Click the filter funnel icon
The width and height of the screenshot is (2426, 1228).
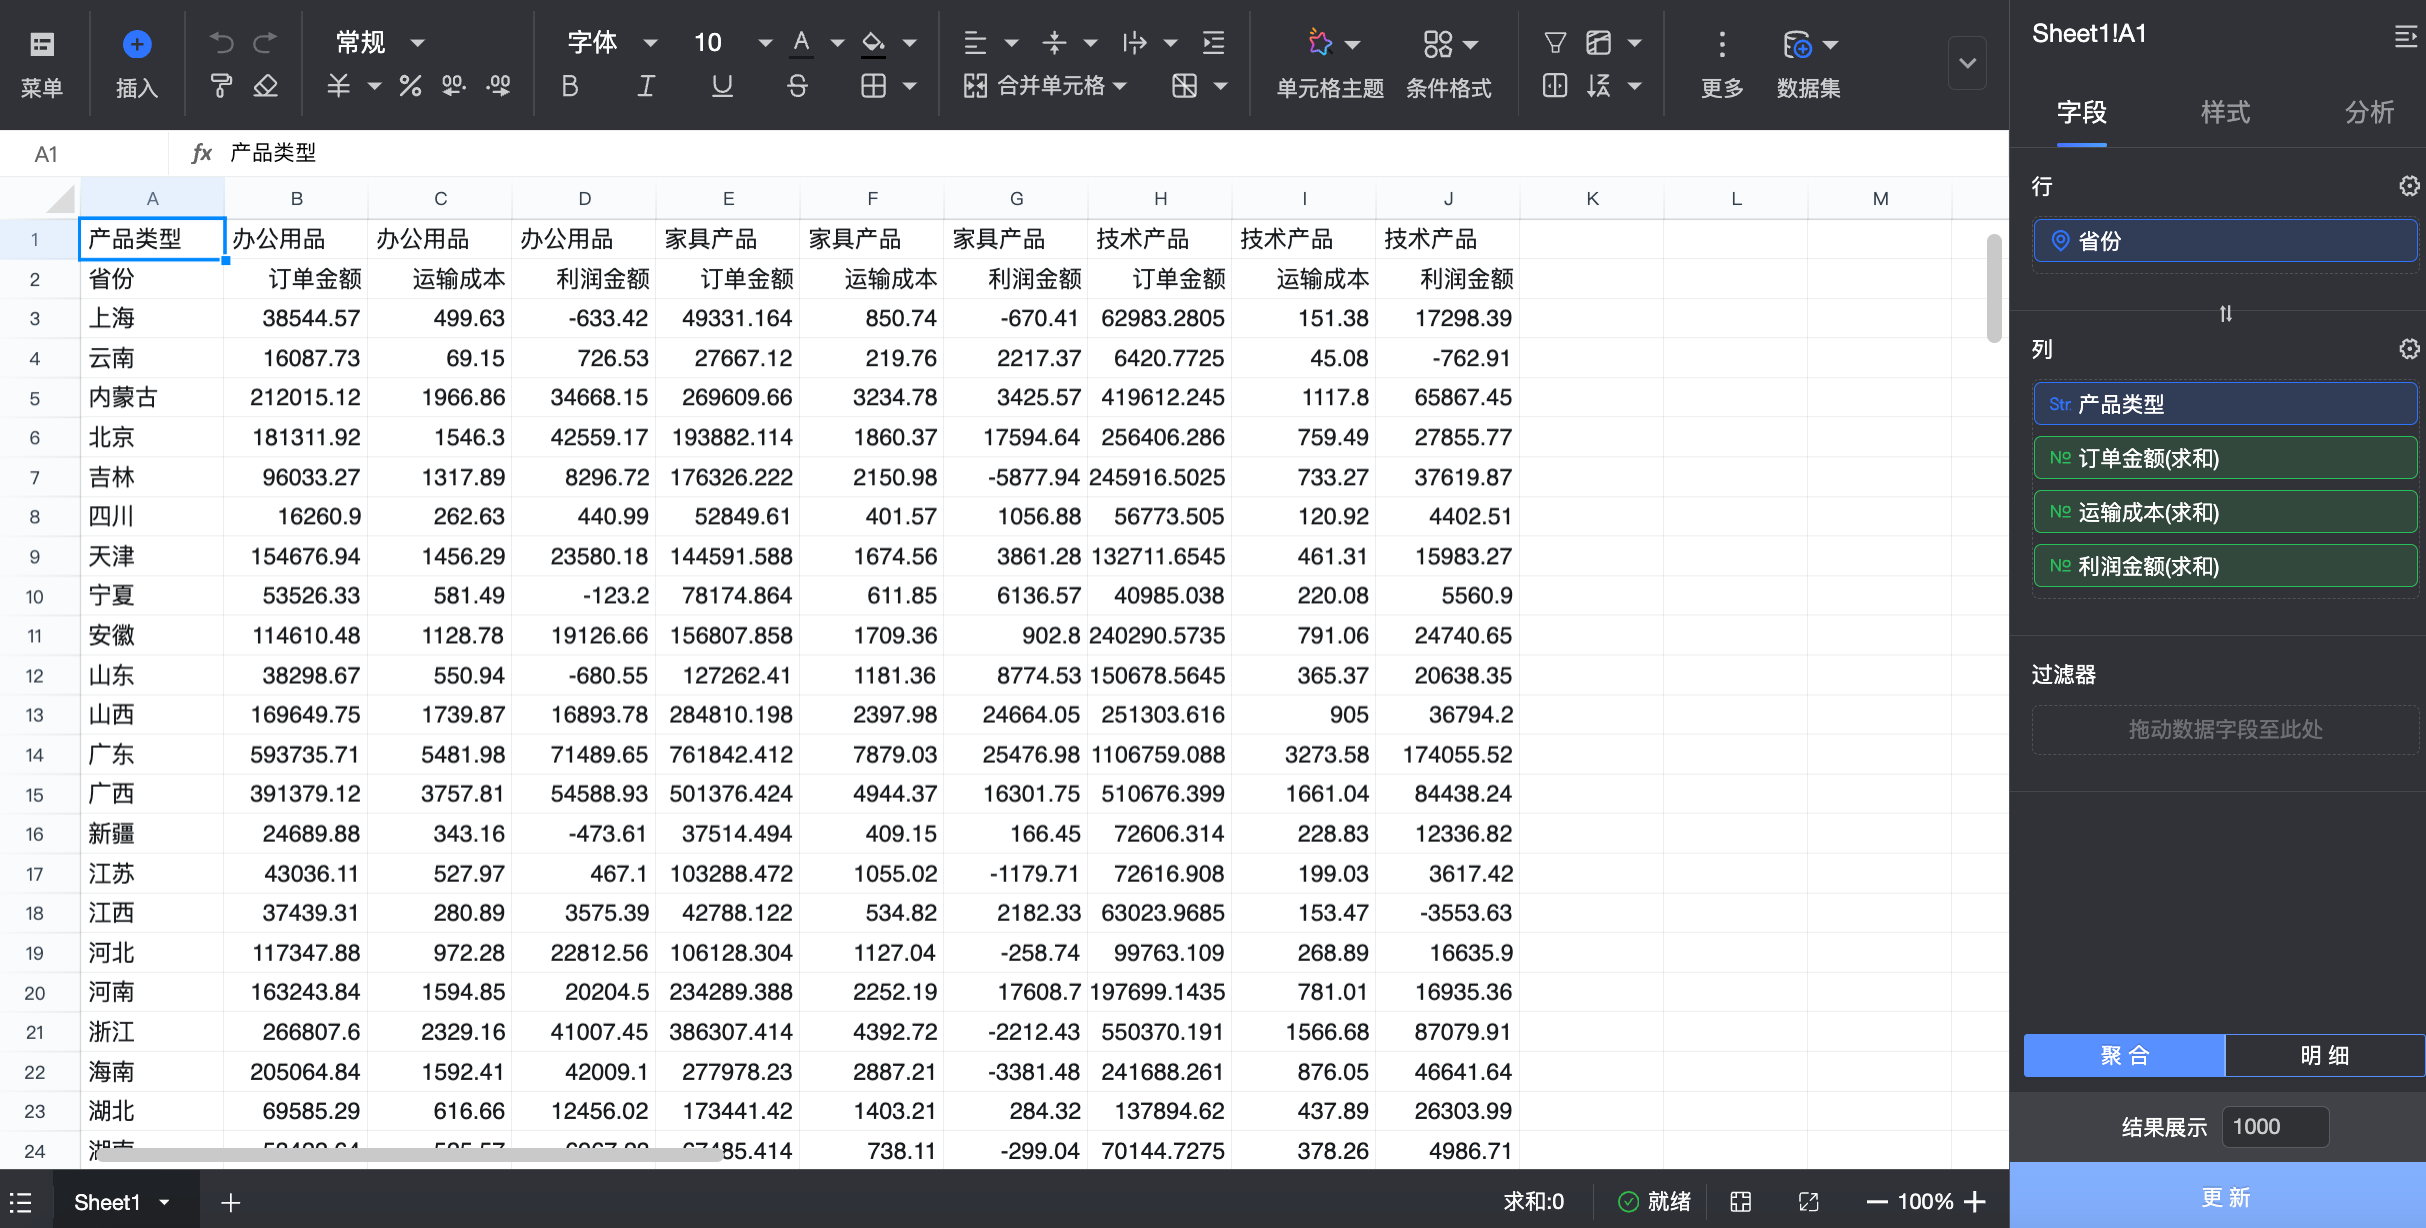pos(1554,43)
